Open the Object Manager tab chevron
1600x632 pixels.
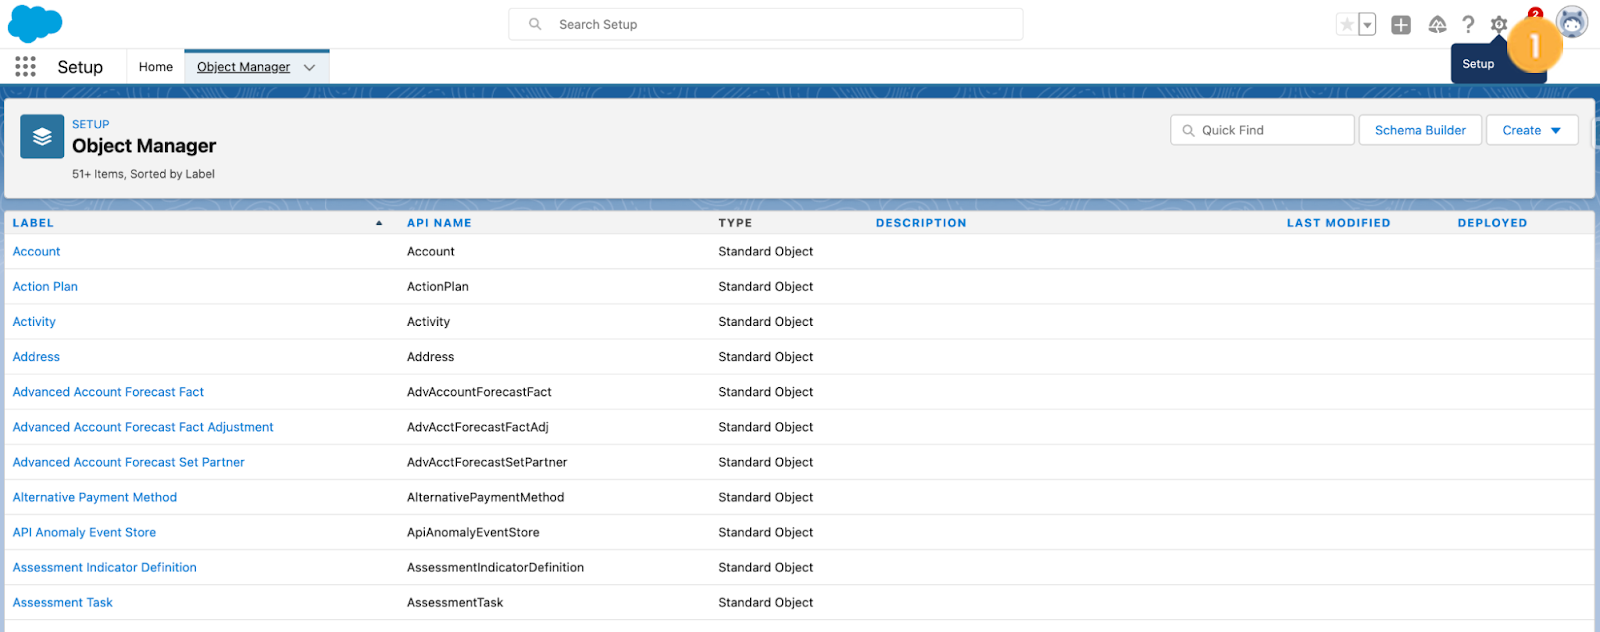pyautogui.click(x=309, y=67)
